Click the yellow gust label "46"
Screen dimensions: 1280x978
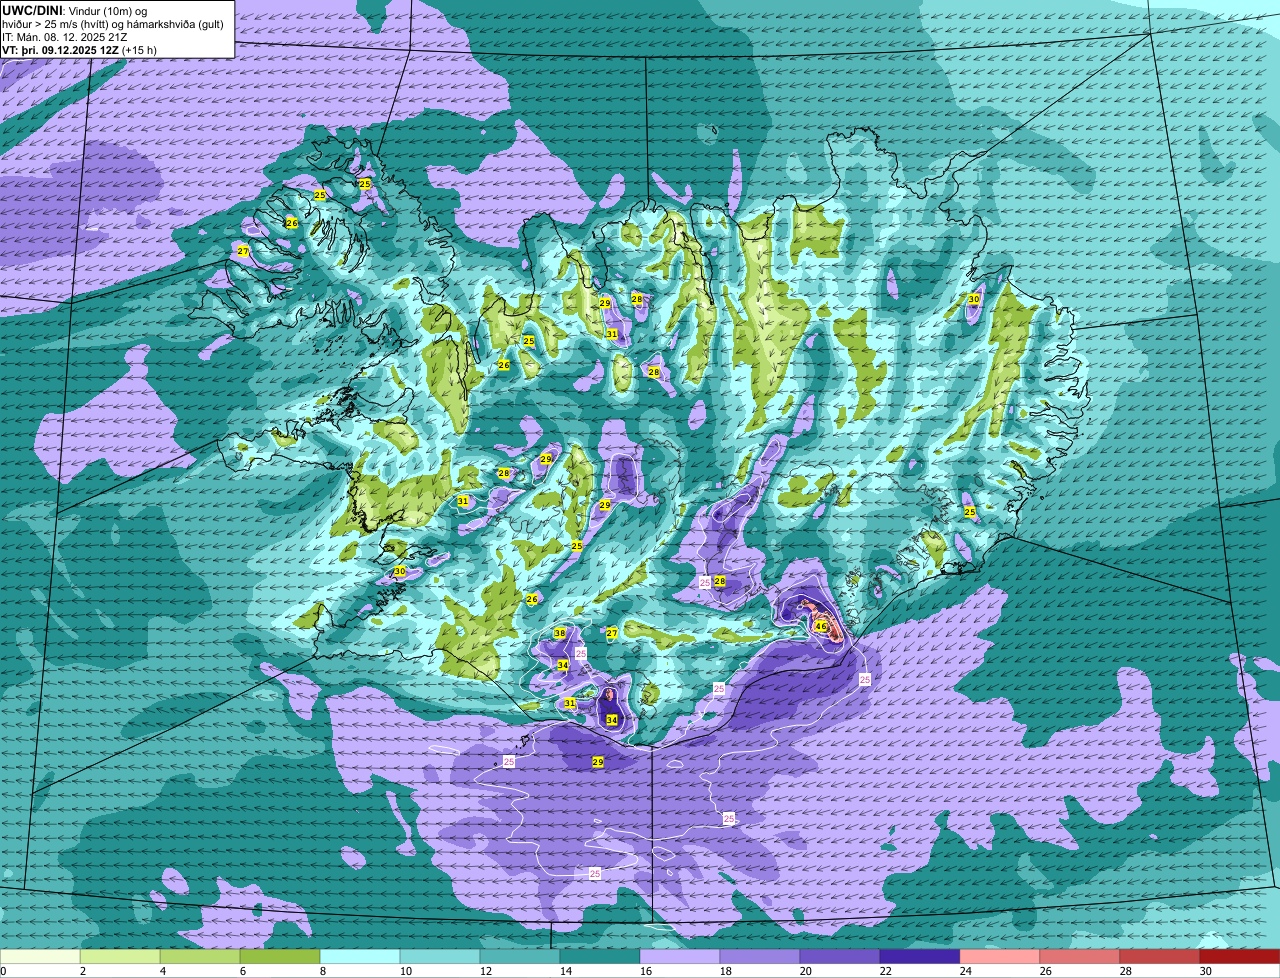[821, 627]
